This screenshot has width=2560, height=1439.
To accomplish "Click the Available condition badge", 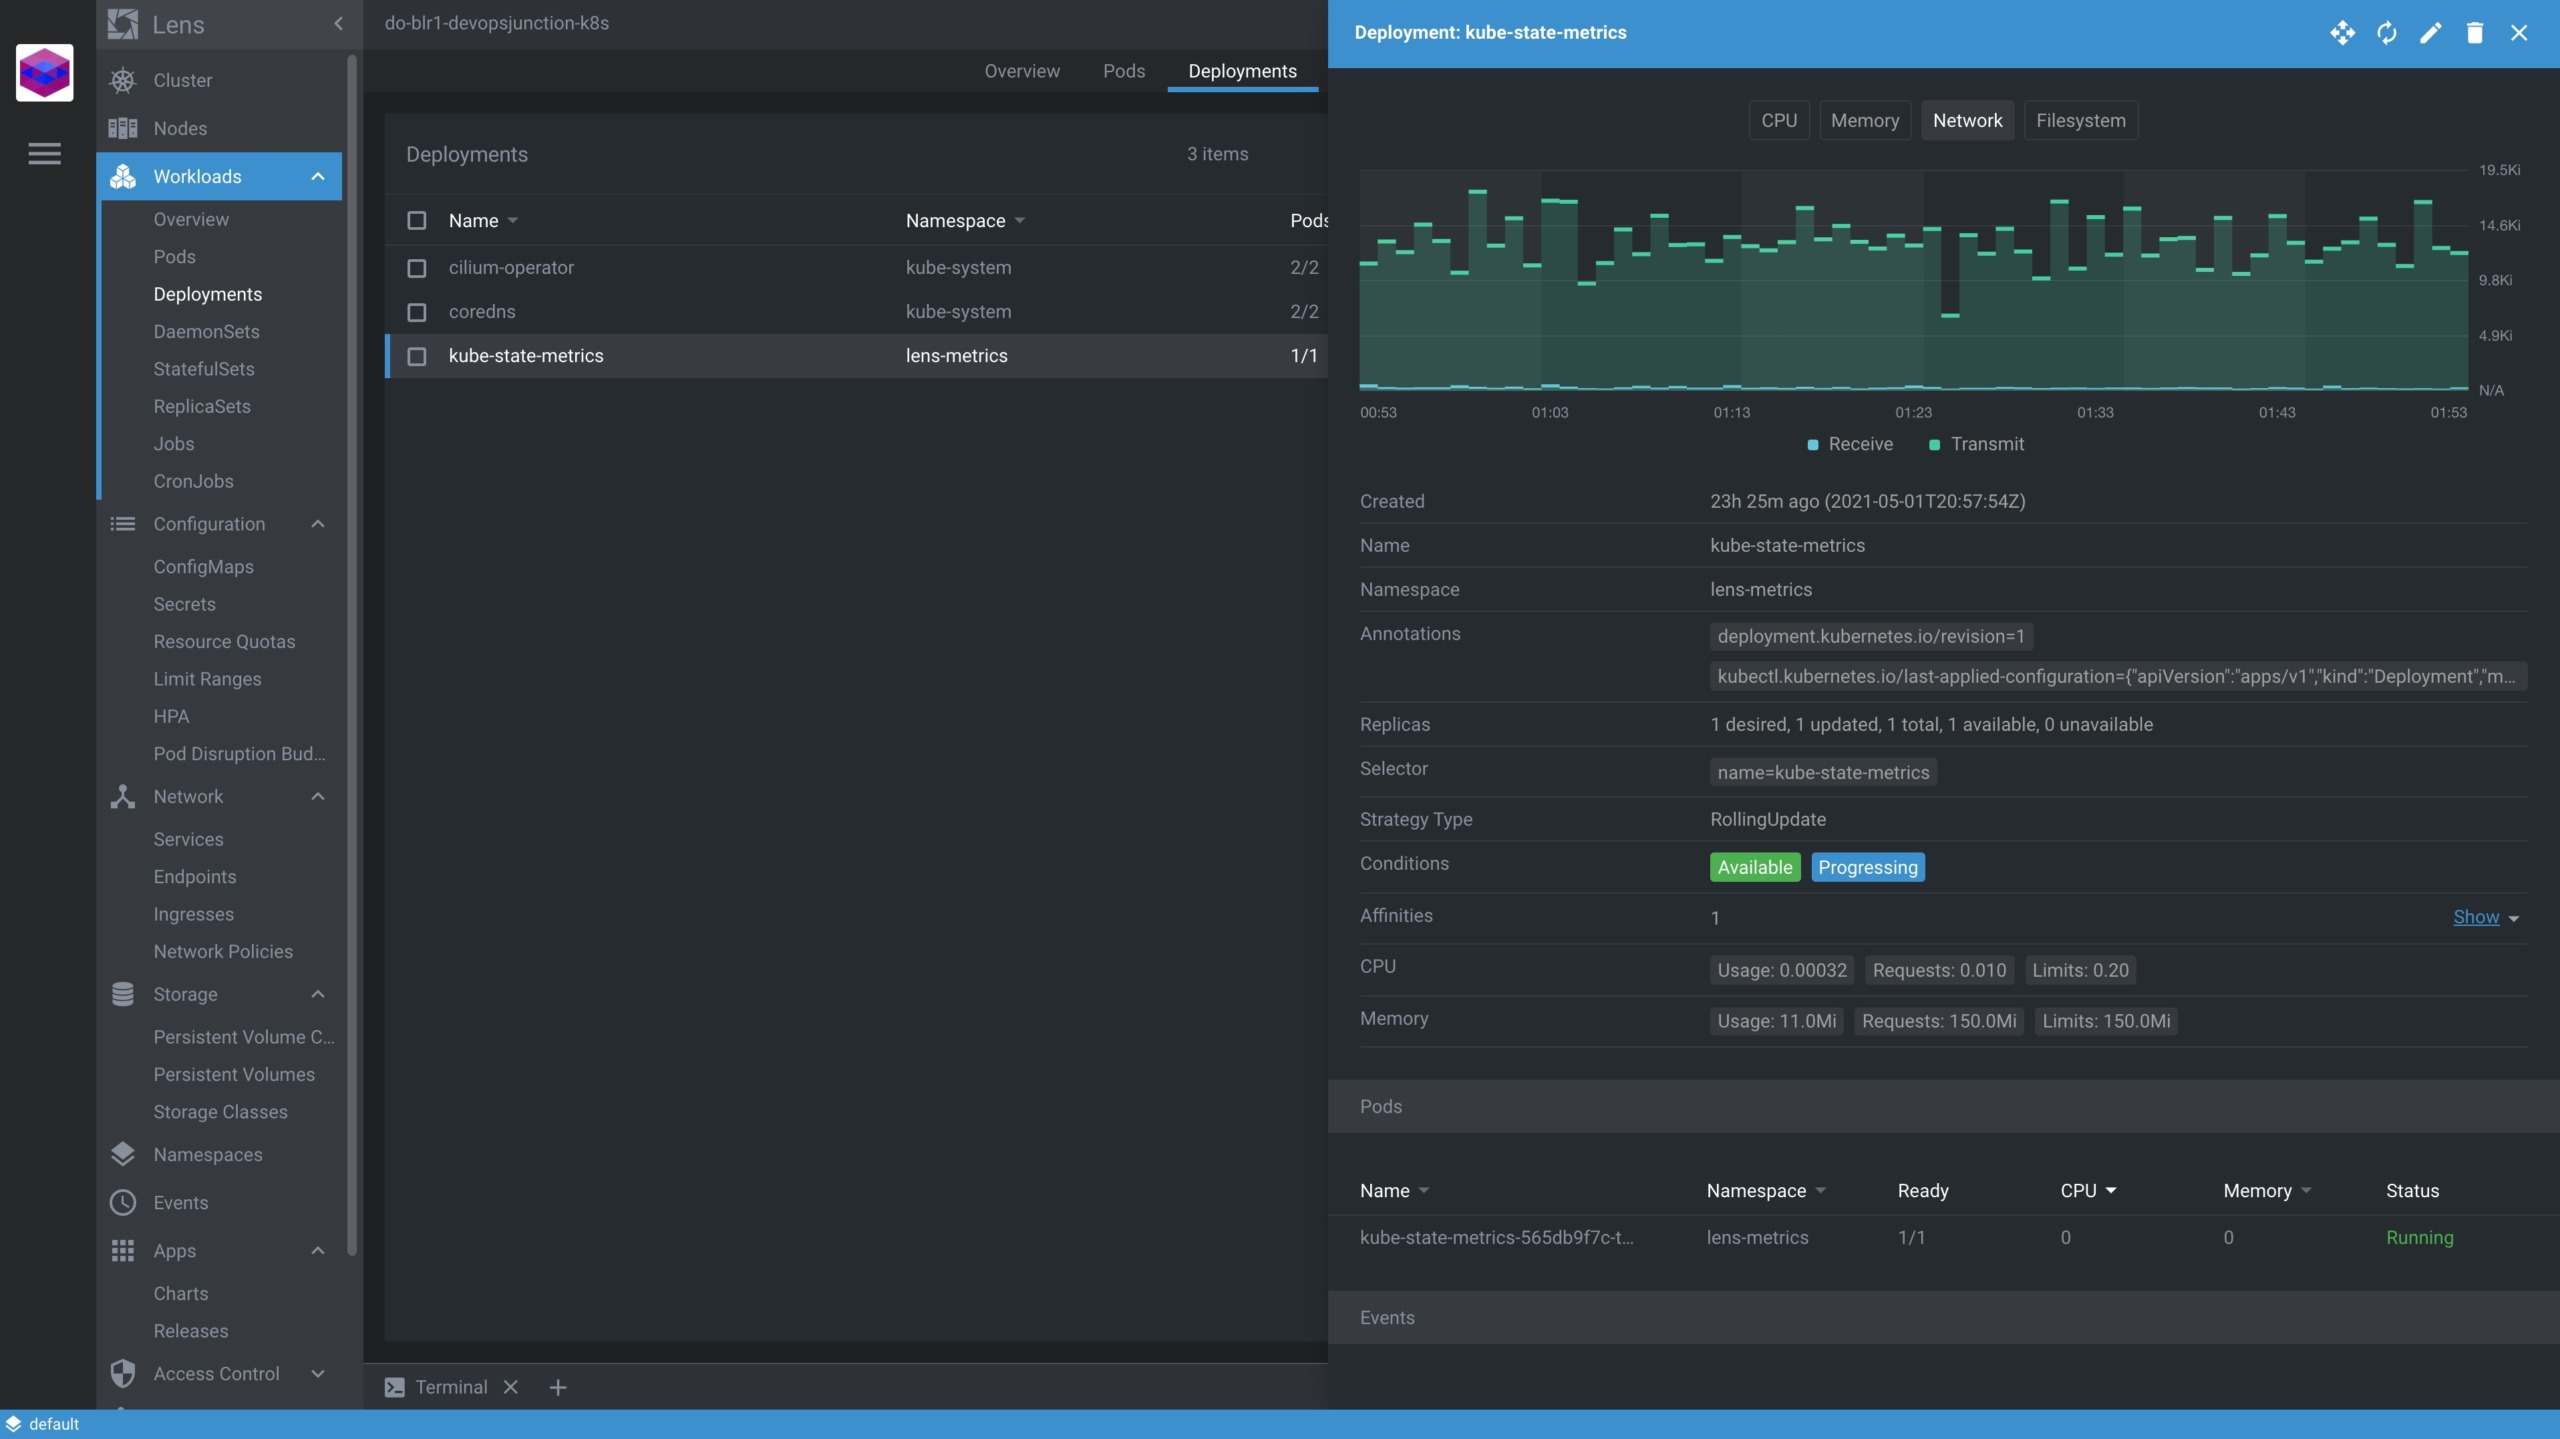I will [1755, 867].
